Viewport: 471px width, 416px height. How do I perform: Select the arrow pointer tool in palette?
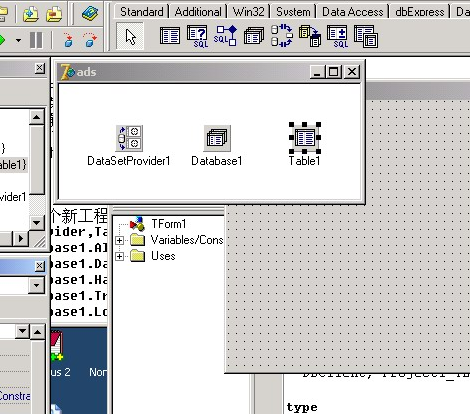[130, 36]
